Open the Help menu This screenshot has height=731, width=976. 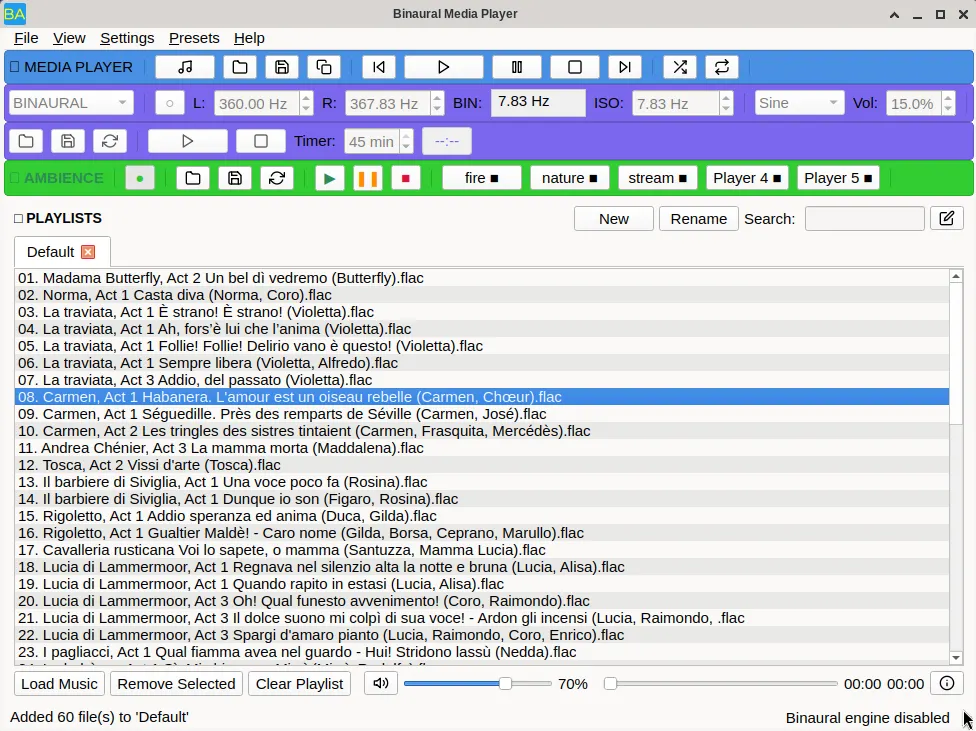pyautogui.click(x=249, y=38)
